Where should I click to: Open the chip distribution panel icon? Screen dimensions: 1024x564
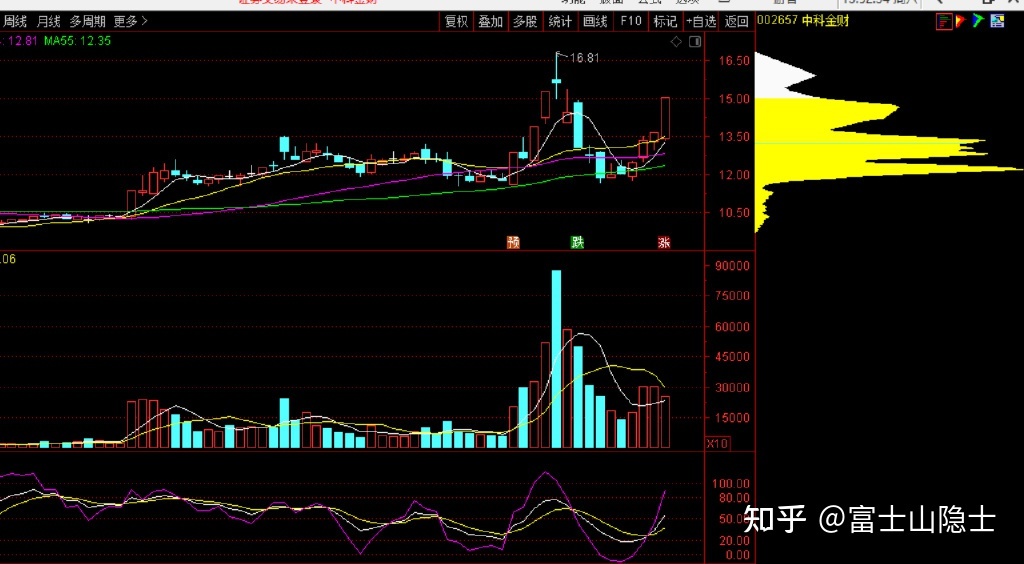tap(944, 22)
